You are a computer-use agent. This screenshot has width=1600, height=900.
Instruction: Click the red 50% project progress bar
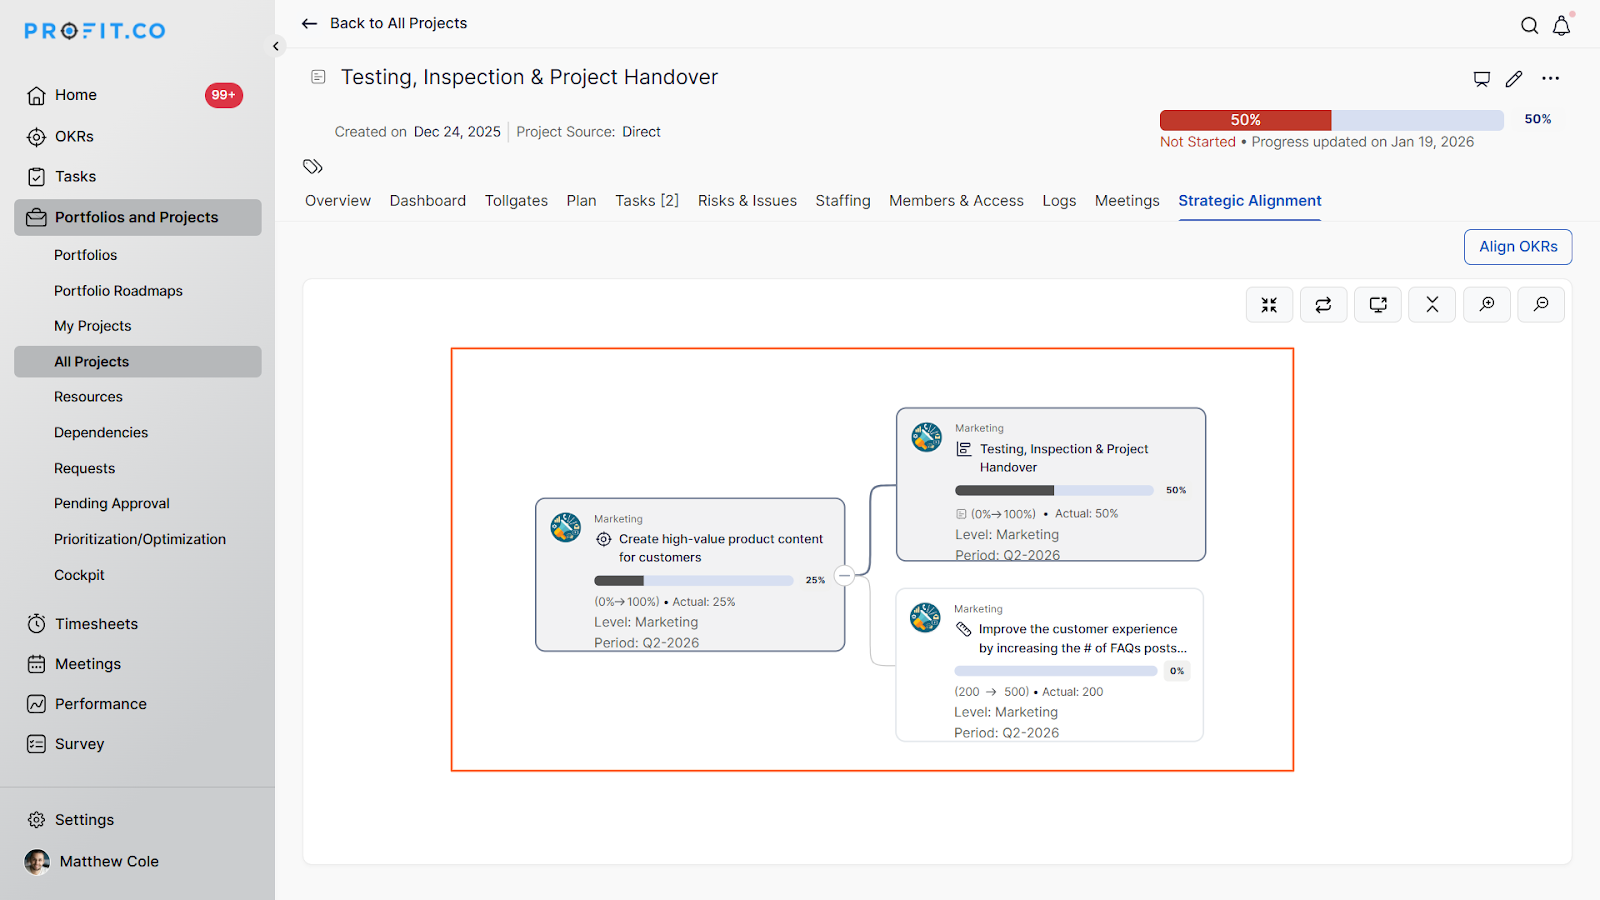coord(1245,120)
